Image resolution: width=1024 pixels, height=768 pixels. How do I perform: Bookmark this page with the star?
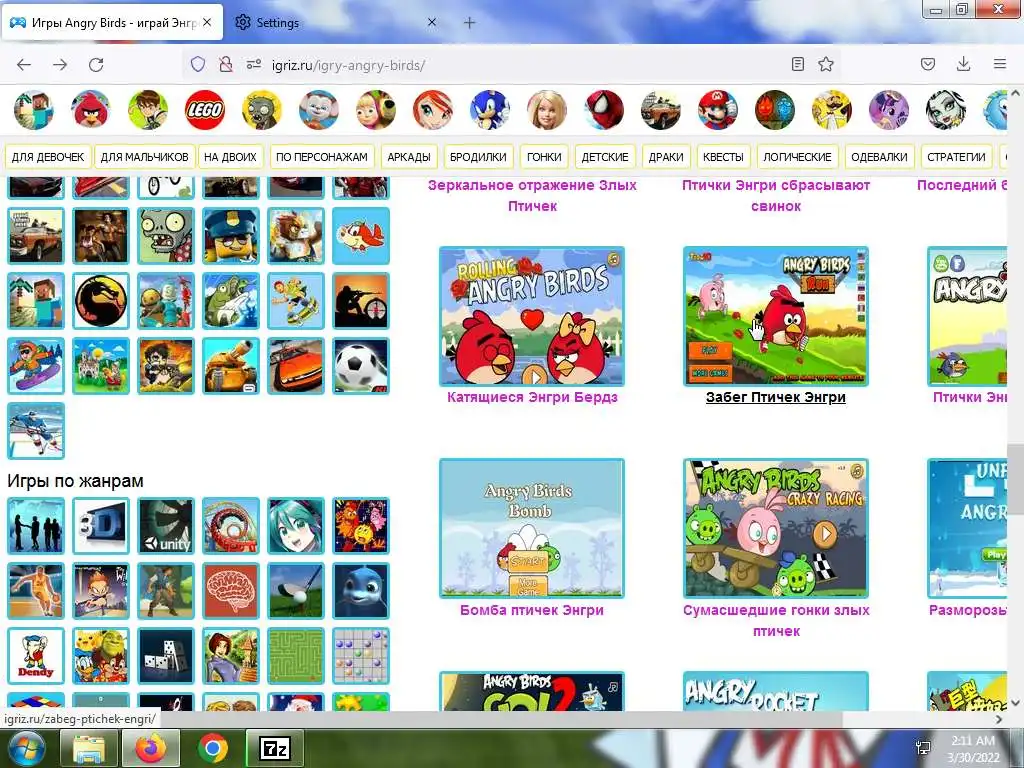point(826,64)
